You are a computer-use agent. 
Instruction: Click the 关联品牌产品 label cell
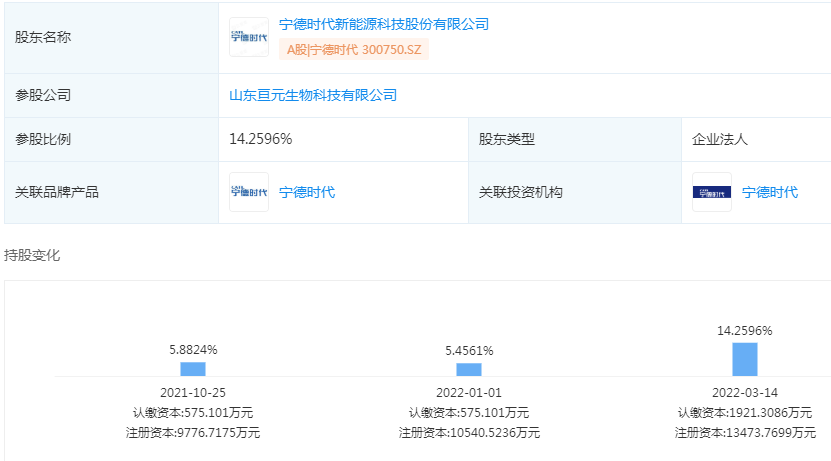tap(111, 192)
